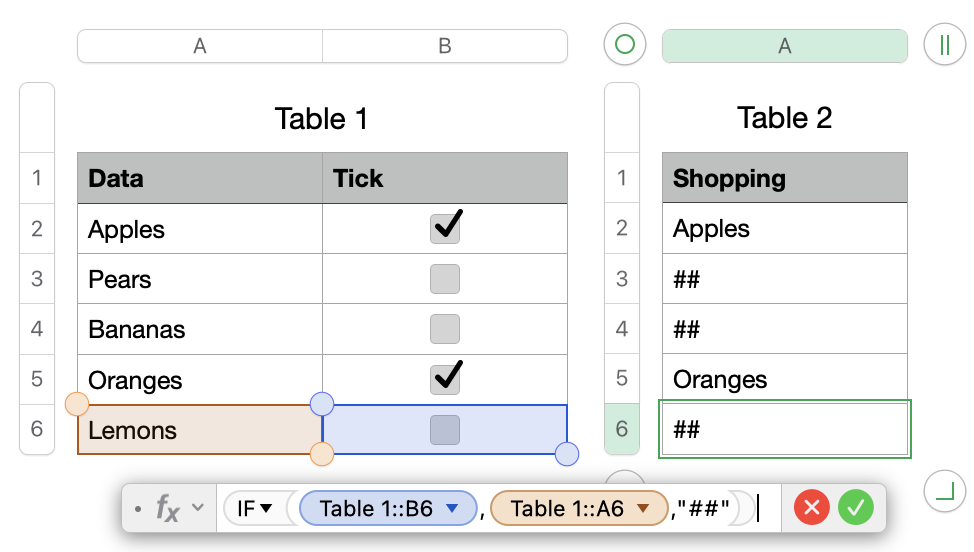Tick the Bananas checkbox
Screen dimensions: 974x552
445,329
